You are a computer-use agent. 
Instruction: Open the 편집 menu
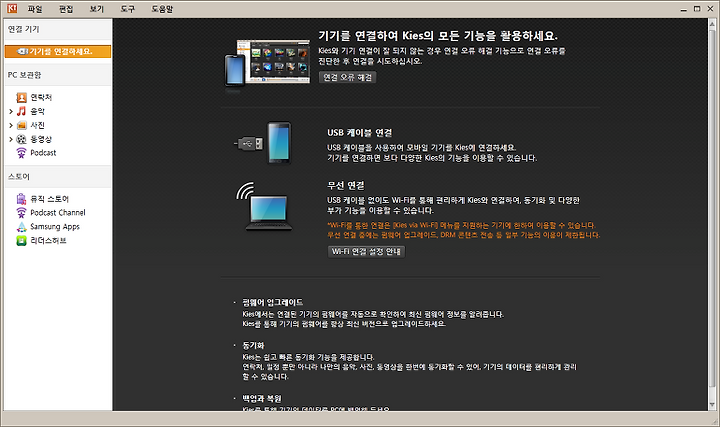(66, 9)
